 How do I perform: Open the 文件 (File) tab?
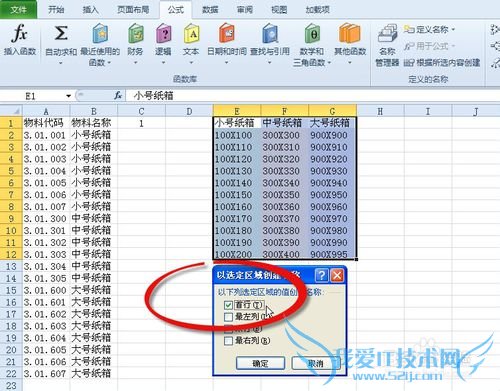(18, 10)
